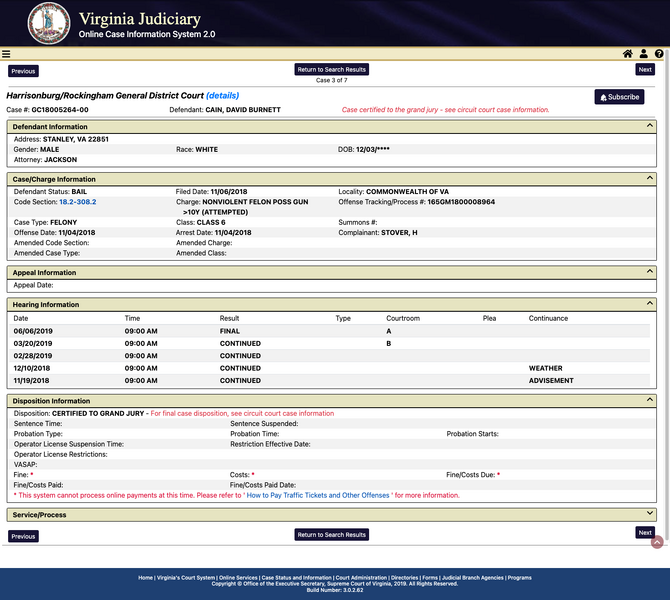The image size is (670, 600).
Task: Collapse the Disposition Information section
Action: tap(649, 400)
